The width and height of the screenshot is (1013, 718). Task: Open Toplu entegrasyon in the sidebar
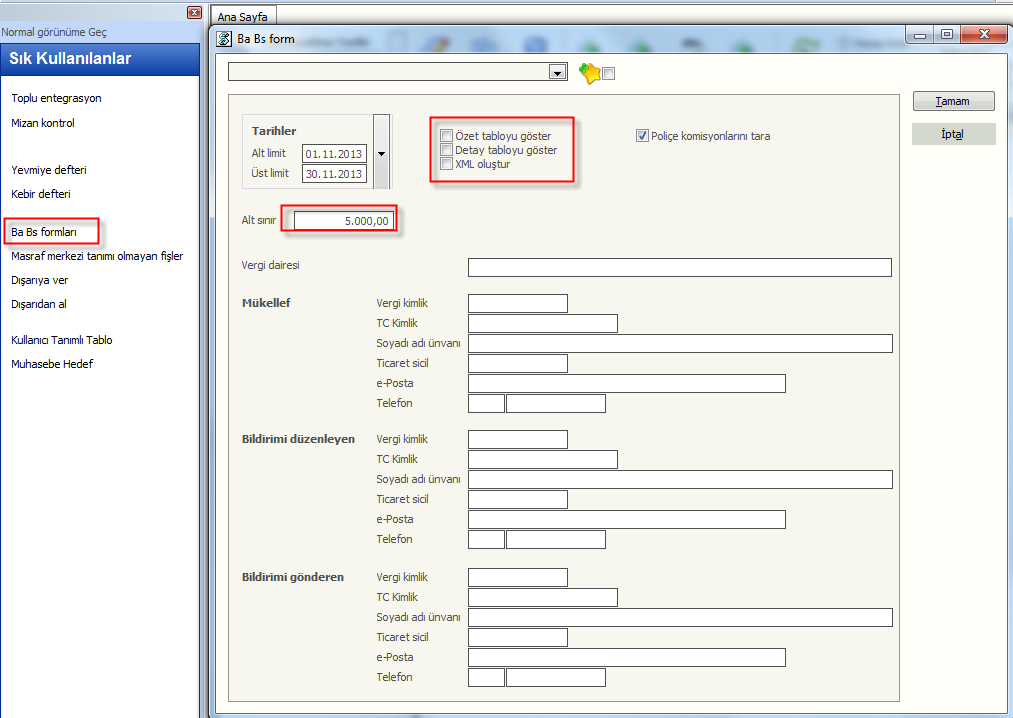(56, 98)
